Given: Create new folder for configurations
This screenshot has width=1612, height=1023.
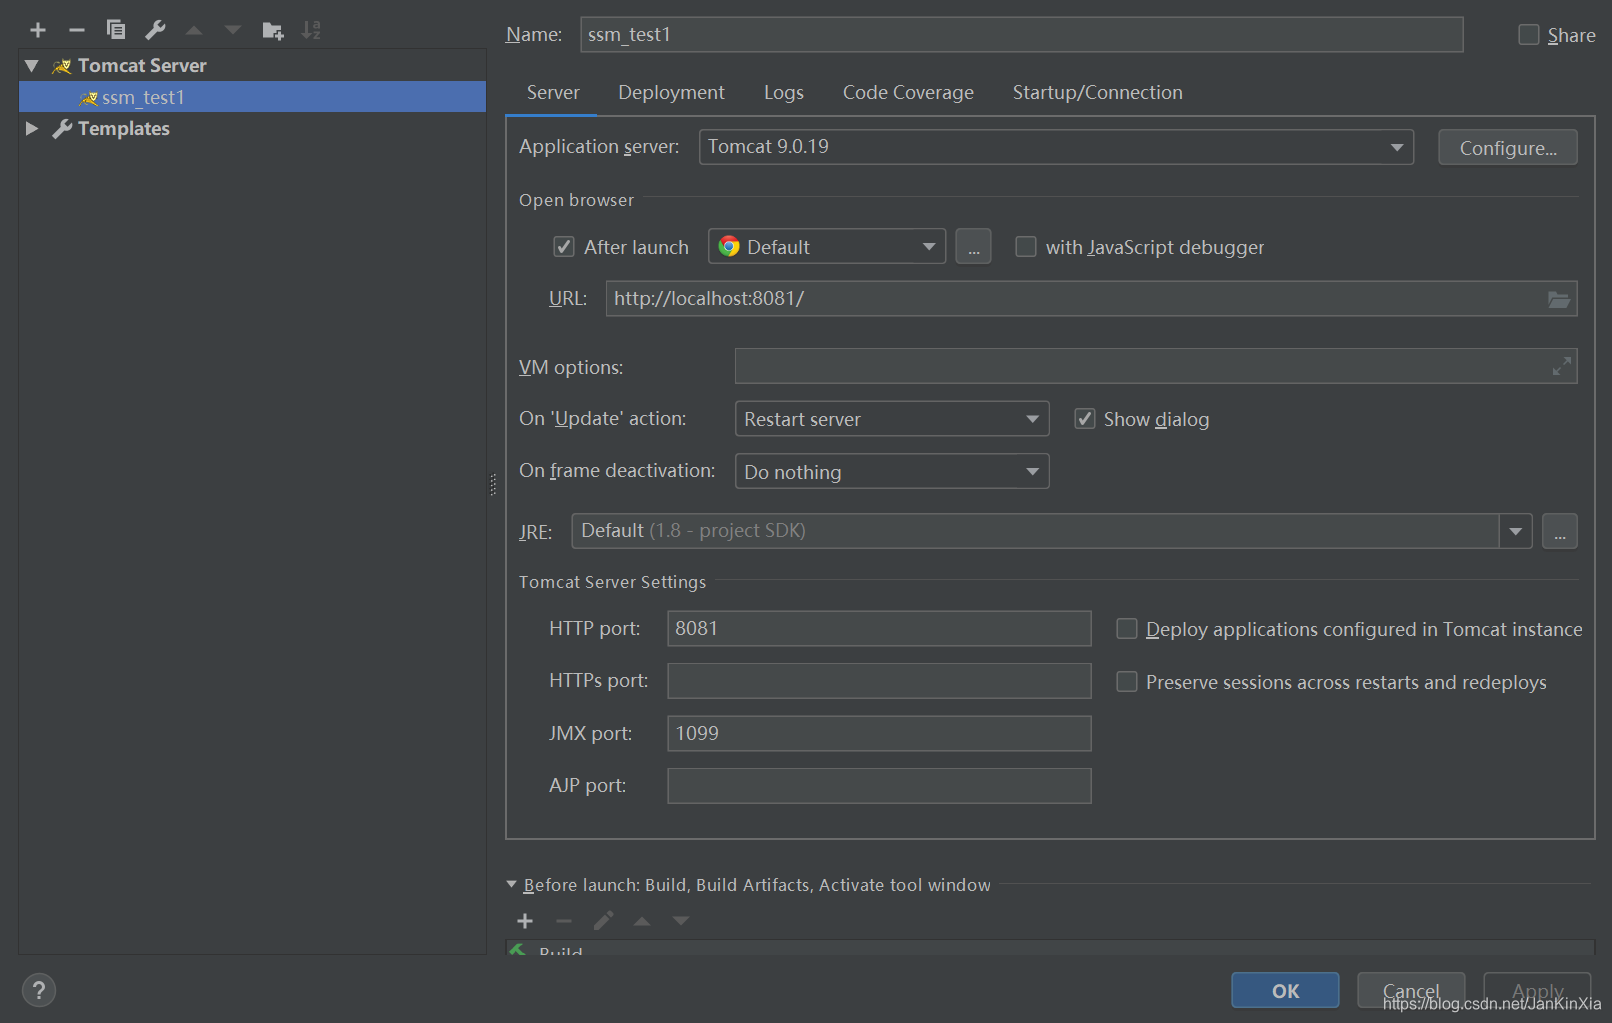Looking at the screenshot, I should pos(273,30).
